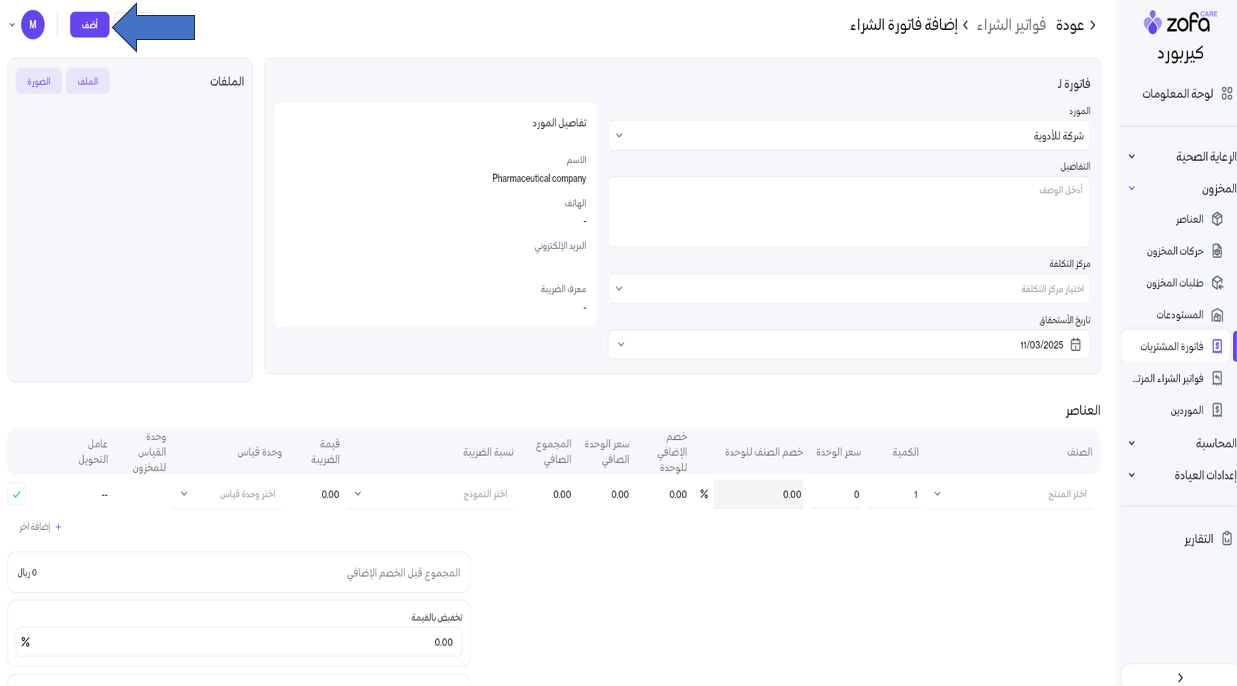Open فاتورة المشتريات in sidebar menu
Screen dimensions: 1237x686
(1172, 347)
